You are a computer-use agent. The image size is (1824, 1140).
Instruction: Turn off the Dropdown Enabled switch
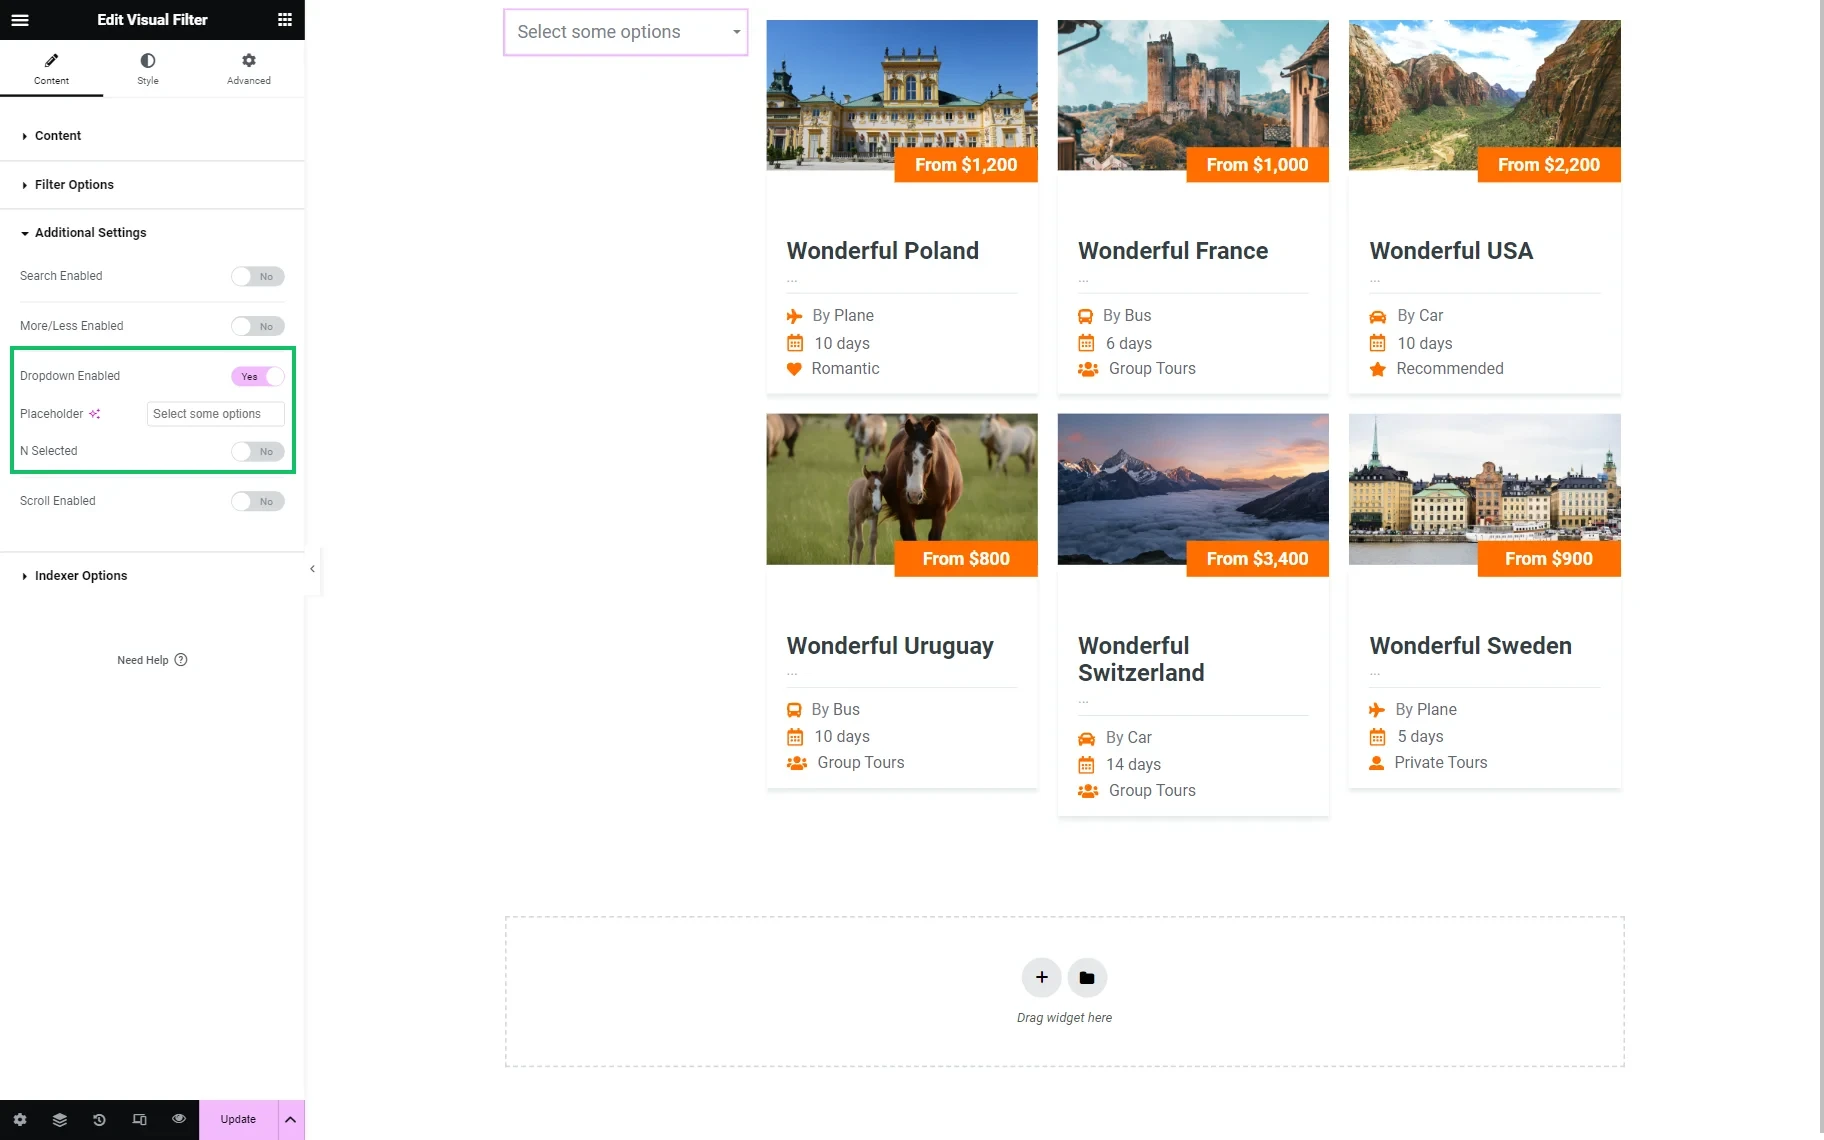pyautogui.click(x=258, y=376)
